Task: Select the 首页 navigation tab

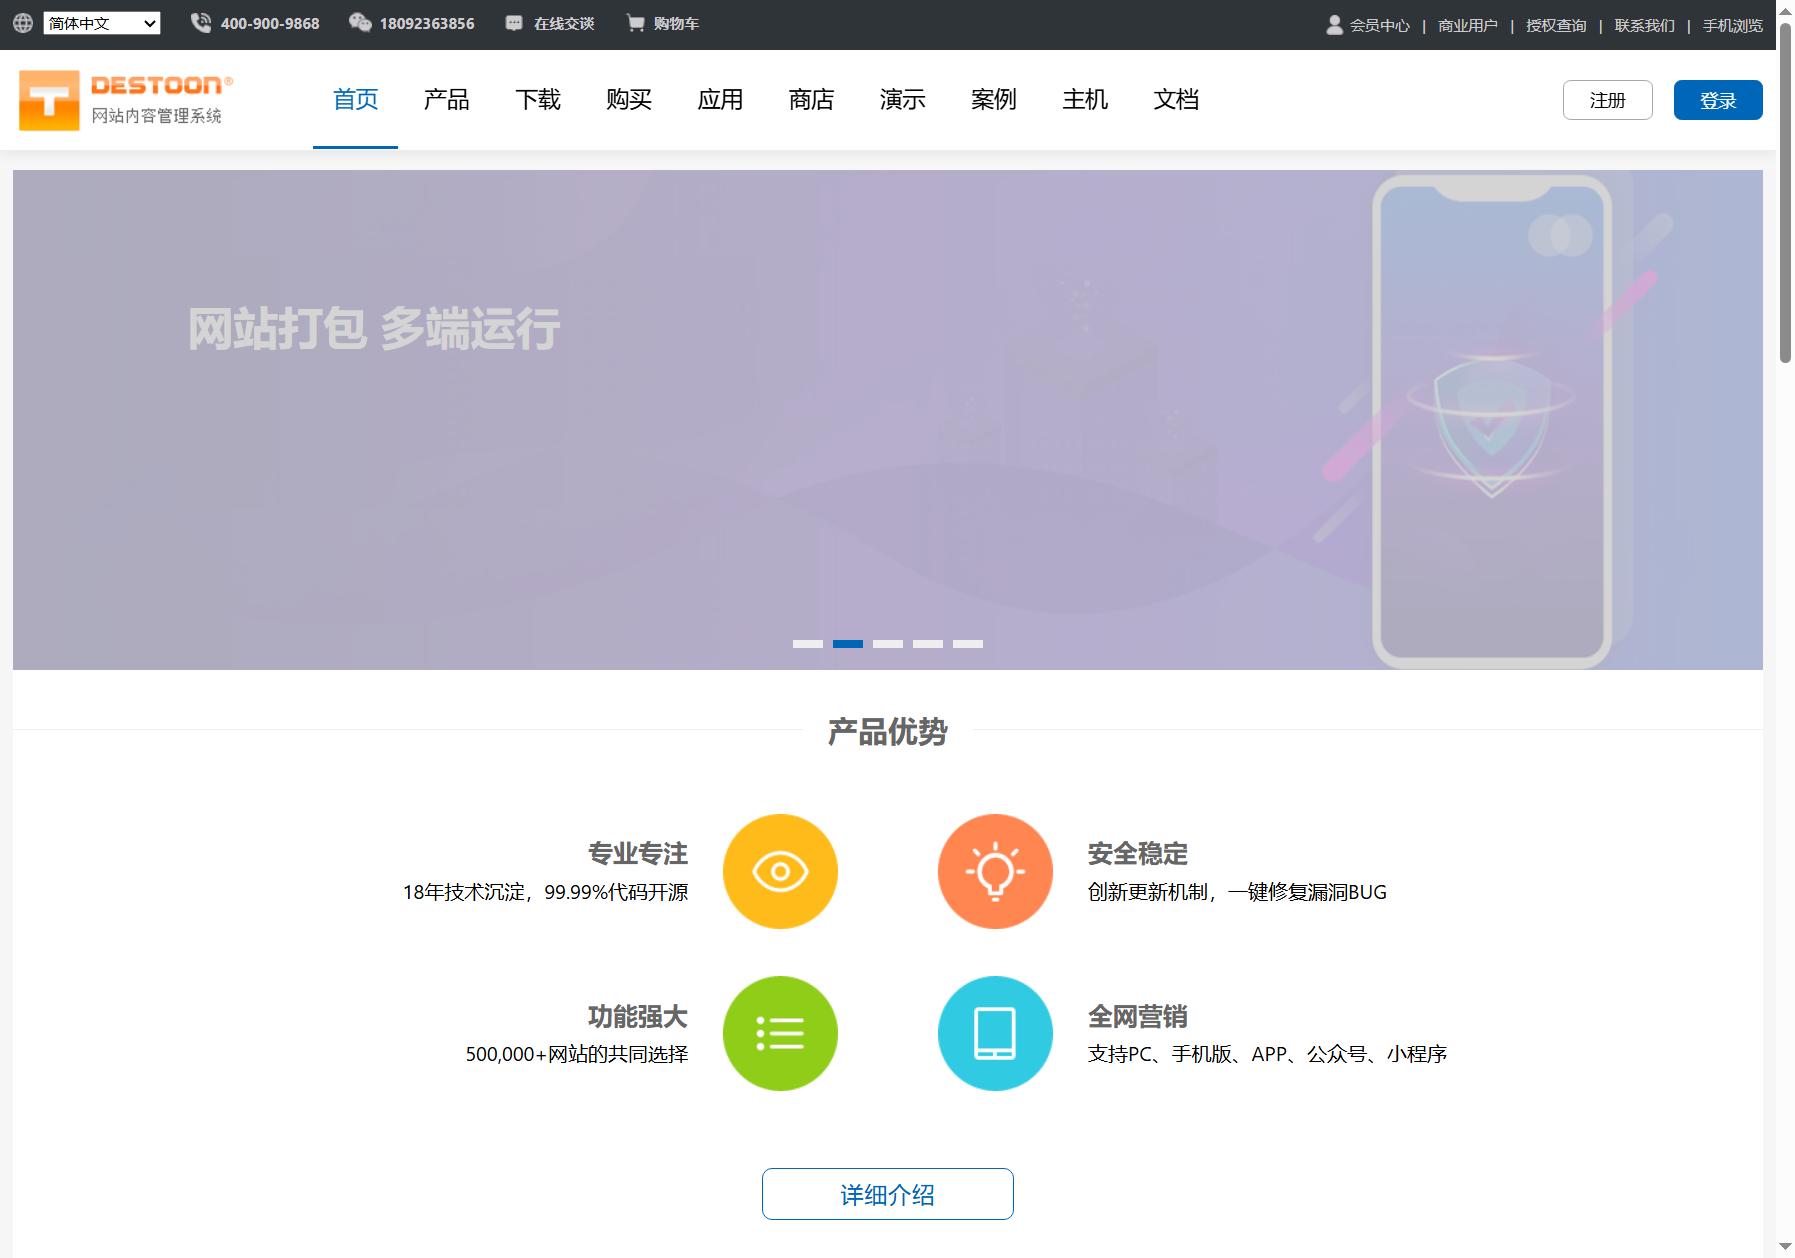Action: pos(355,100)
